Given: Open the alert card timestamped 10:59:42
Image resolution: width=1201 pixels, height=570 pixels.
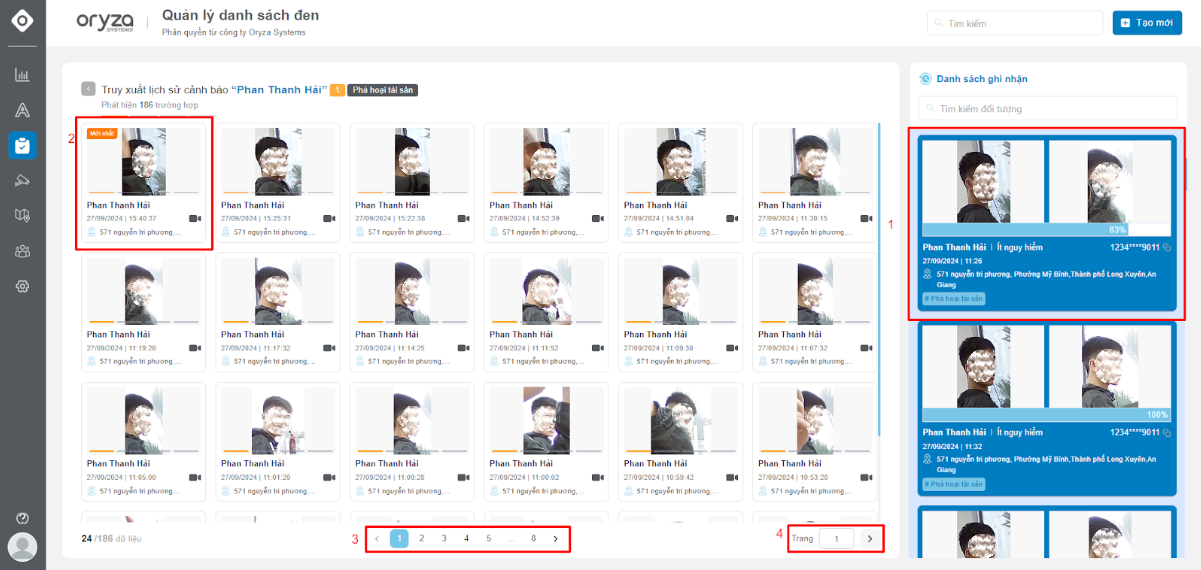Looking at the screenshot, I should point(680,442).
